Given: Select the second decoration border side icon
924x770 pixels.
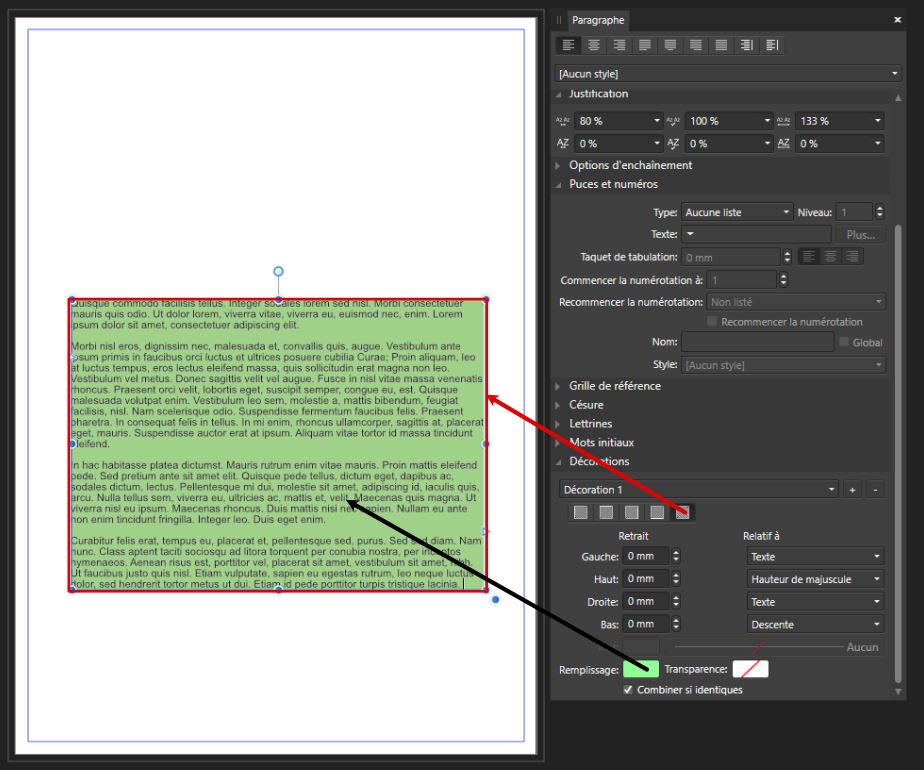Looking at the screenshot, I should 606,513.
